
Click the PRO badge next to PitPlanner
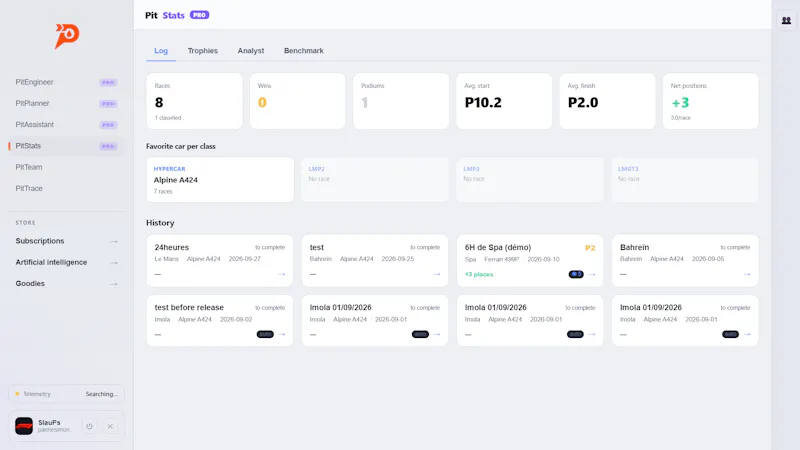108,104
